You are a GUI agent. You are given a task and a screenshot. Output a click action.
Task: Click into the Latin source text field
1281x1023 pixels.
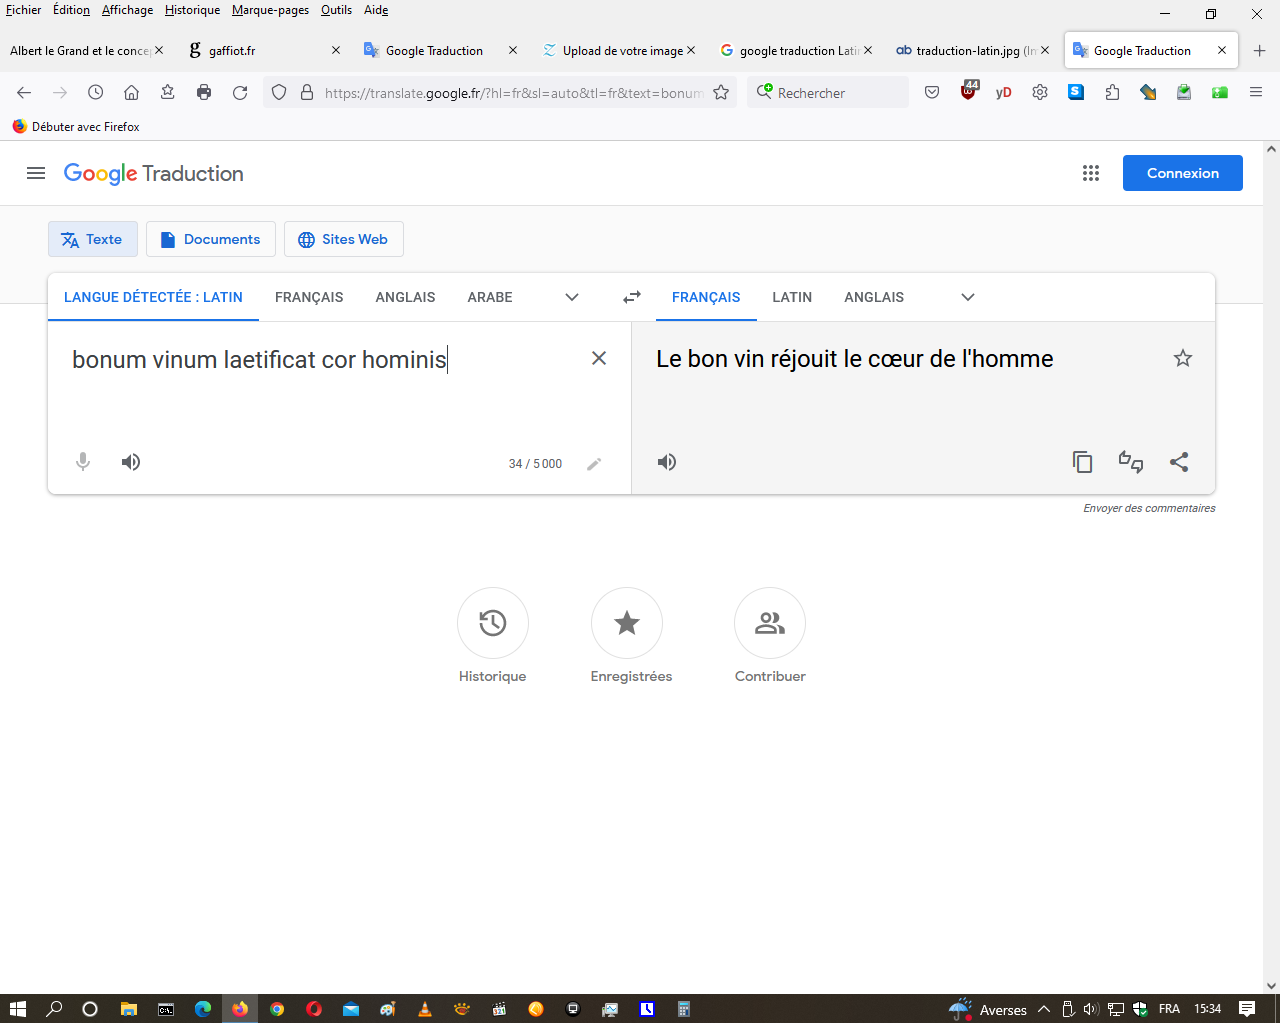click(x=320, y=360)
